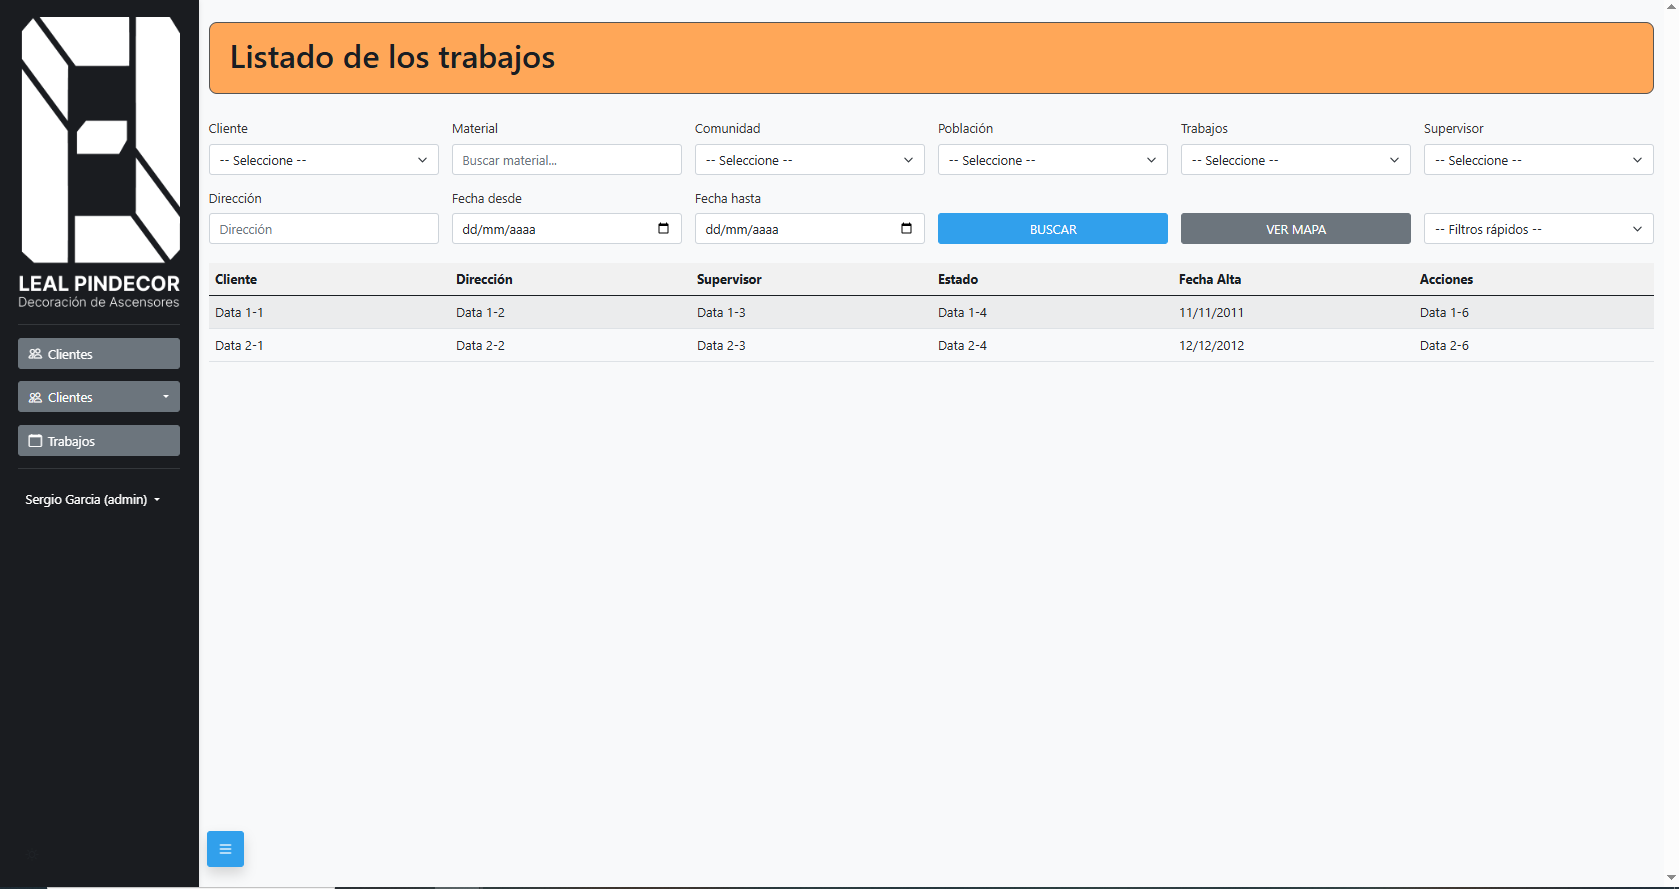Click the Leal Pindecor logo
Screen dimensions: 1679x889
click(99, 160)
